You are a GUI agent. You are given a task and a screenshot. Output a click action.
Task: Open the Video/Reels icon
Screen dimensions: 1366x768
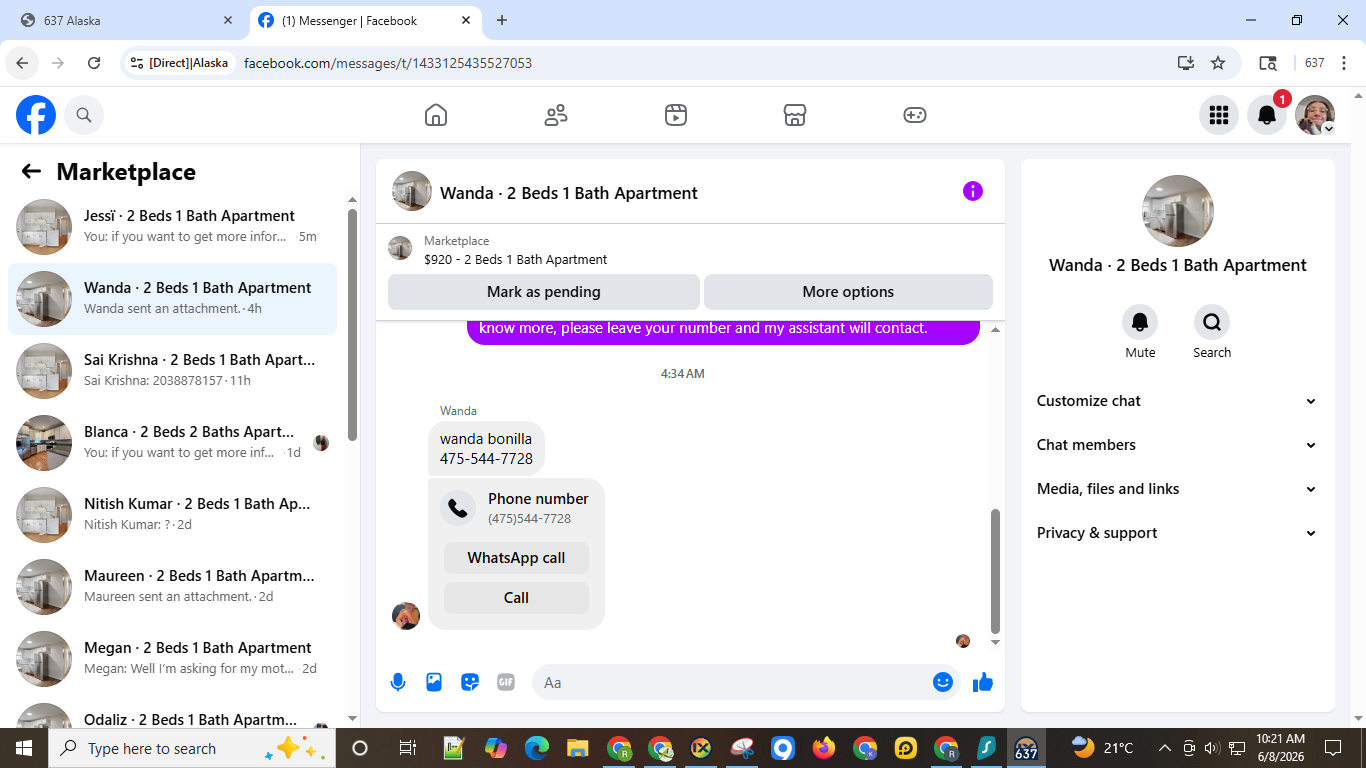676,115
